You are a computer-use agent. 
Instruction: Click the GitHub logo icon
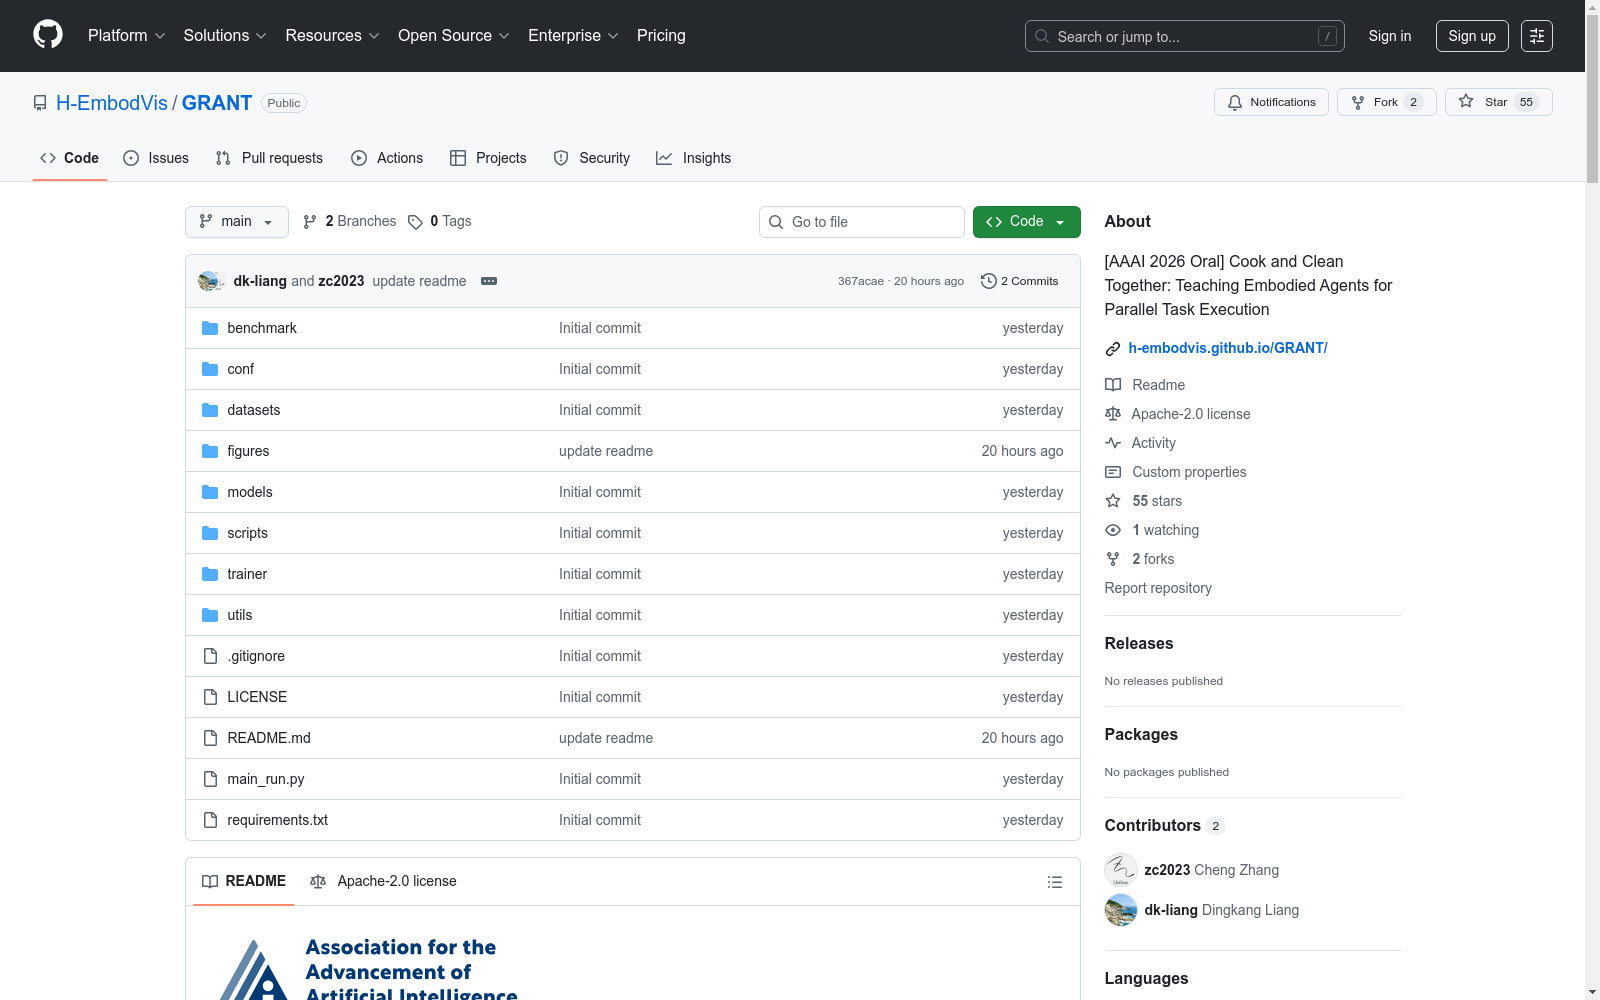[48, 35]
